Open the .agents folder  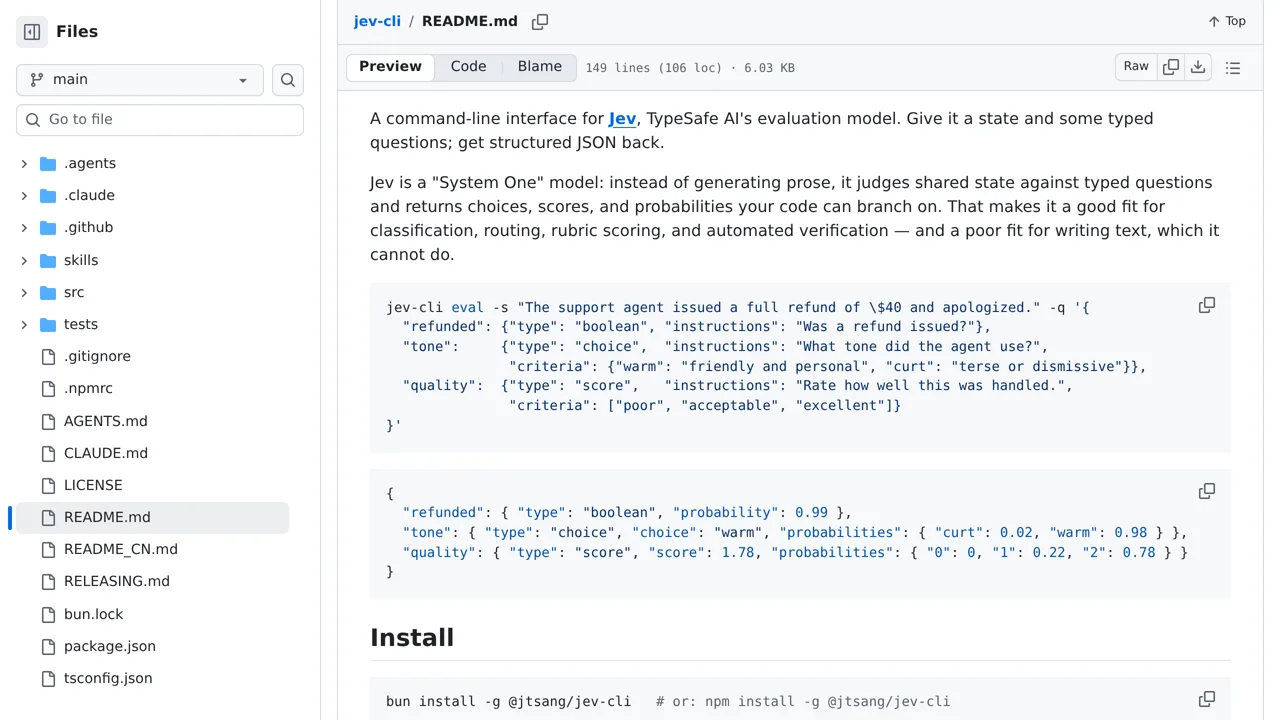[90, 164]
